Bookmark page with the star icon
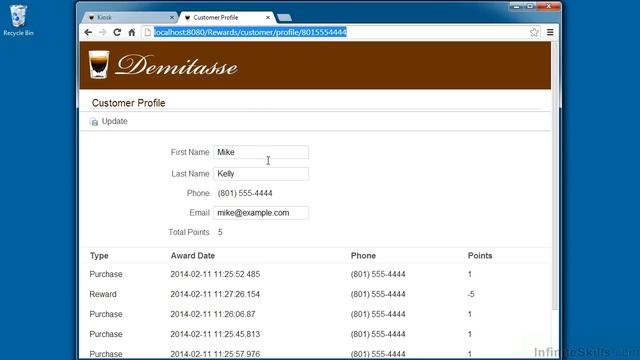 [x=534, y=32]
